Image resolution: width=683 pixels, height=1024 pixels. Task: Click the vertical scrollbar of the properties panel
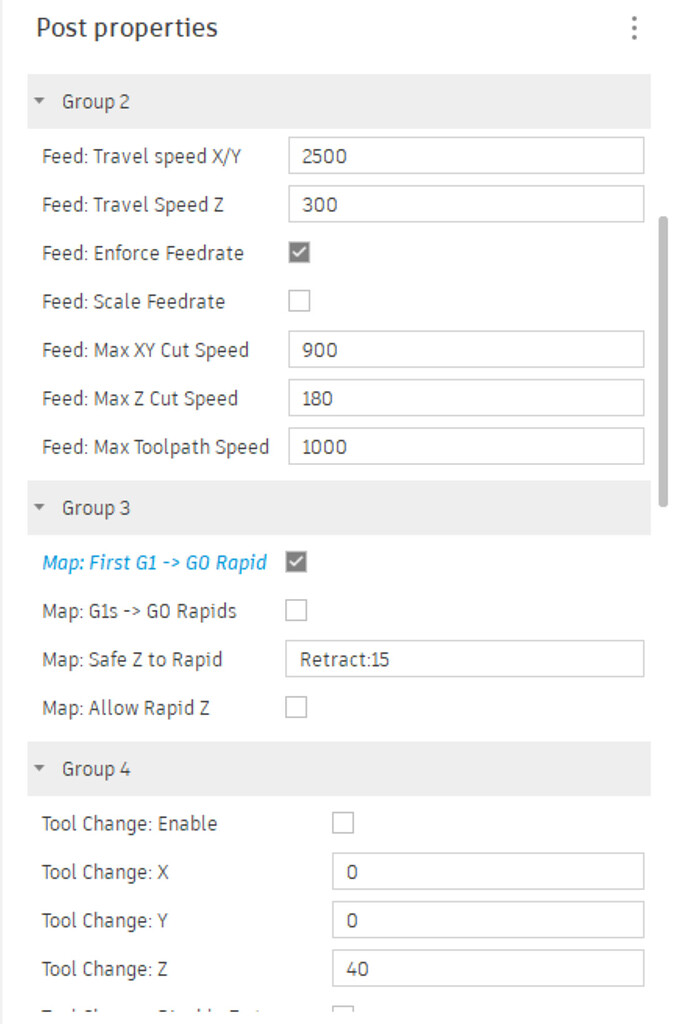point(663,360)
